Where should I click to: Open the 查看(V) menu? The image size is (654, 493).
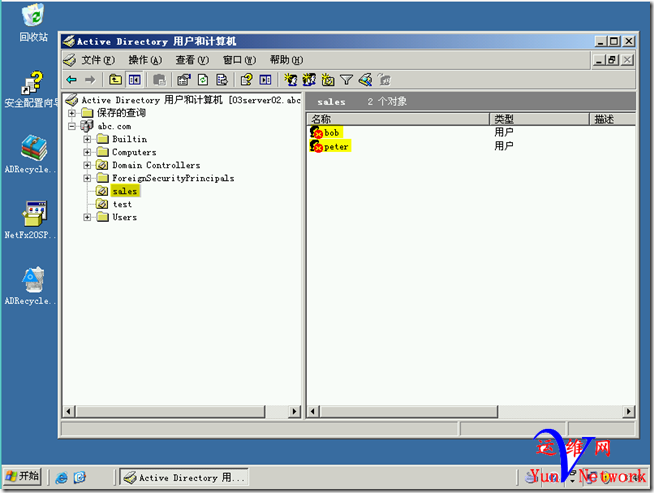(x=192, y=60)
